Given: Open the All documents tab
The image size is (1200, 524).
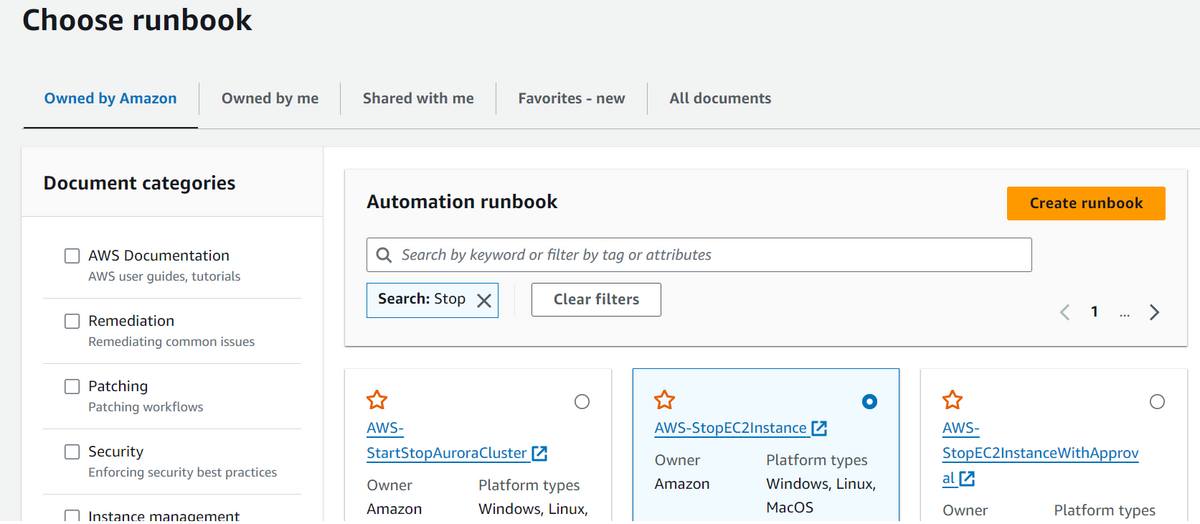Looking at the screenshot, I should click(x=720, y=98).
